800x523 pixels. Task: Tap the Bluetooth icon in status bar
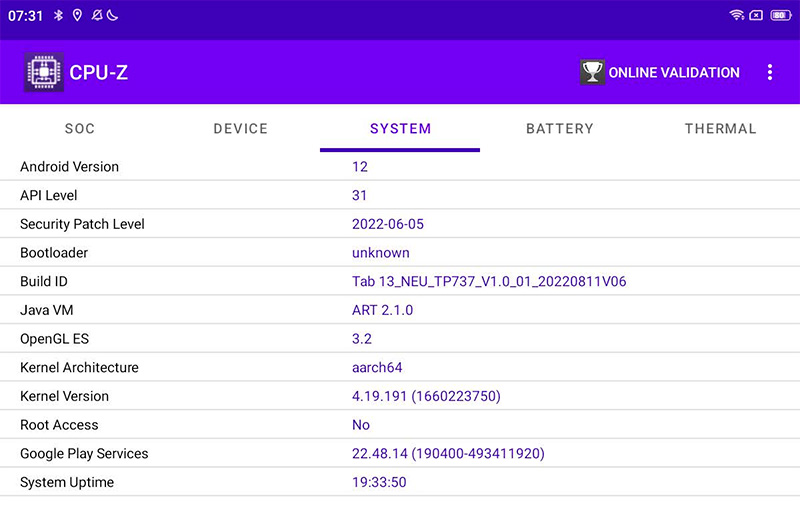click(x=59, y=15)
